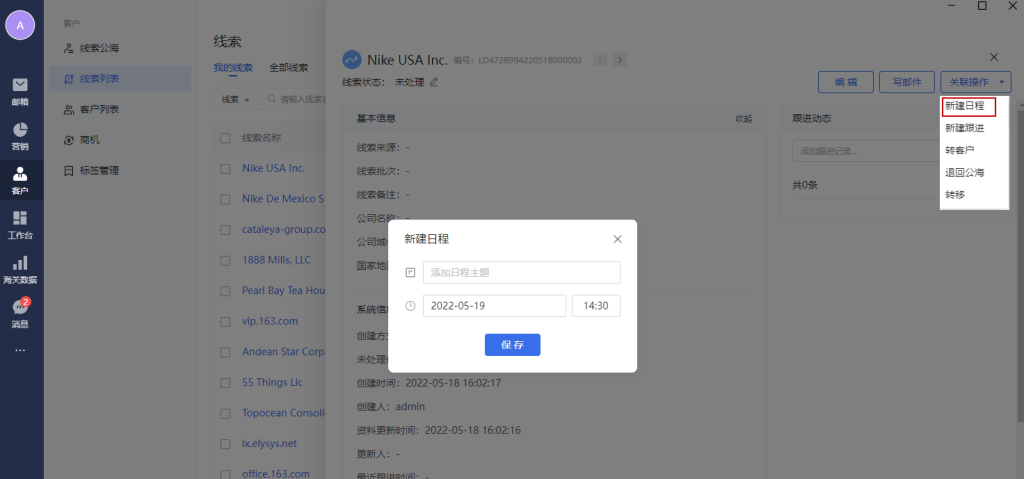
Task: Click the 保存 button in dialog
Action: 512,344
